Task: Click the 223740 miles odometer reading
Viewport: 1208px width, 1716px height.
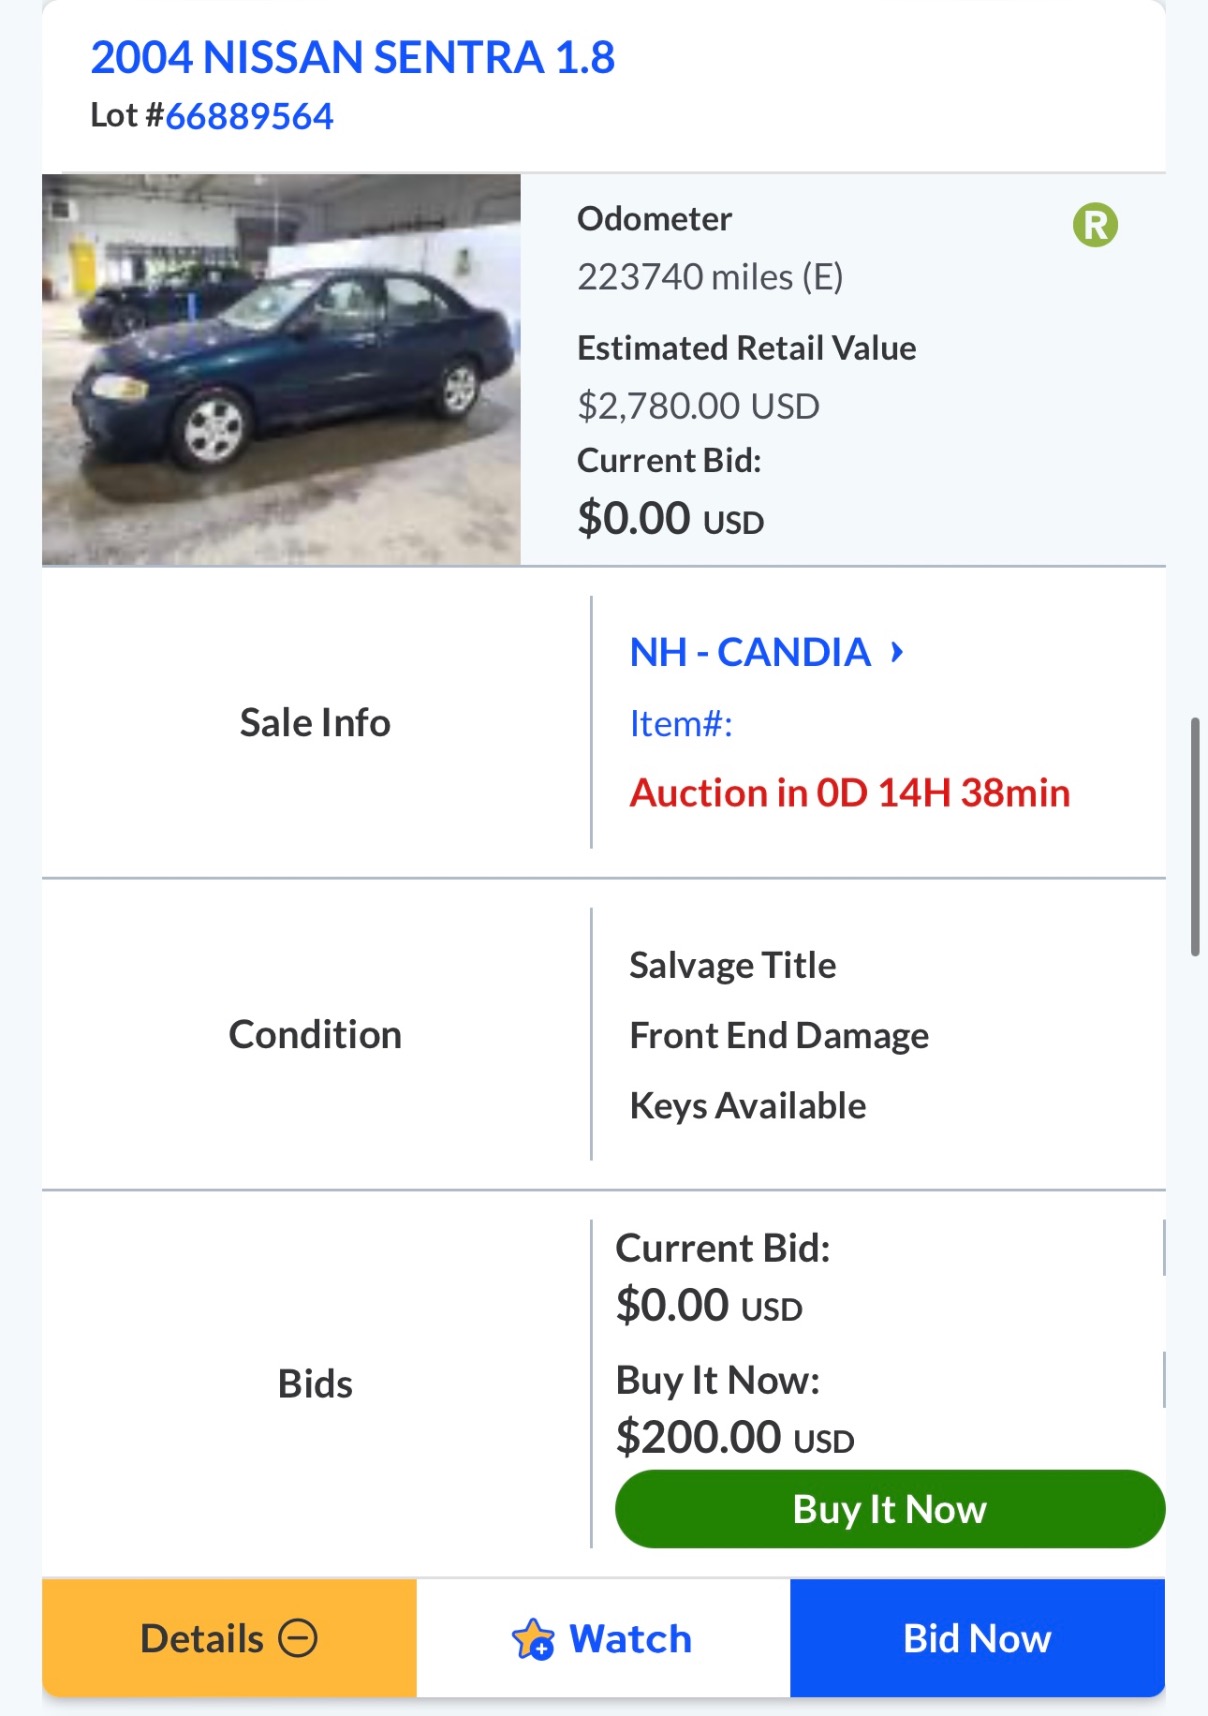Action: [x=709, y=277]
